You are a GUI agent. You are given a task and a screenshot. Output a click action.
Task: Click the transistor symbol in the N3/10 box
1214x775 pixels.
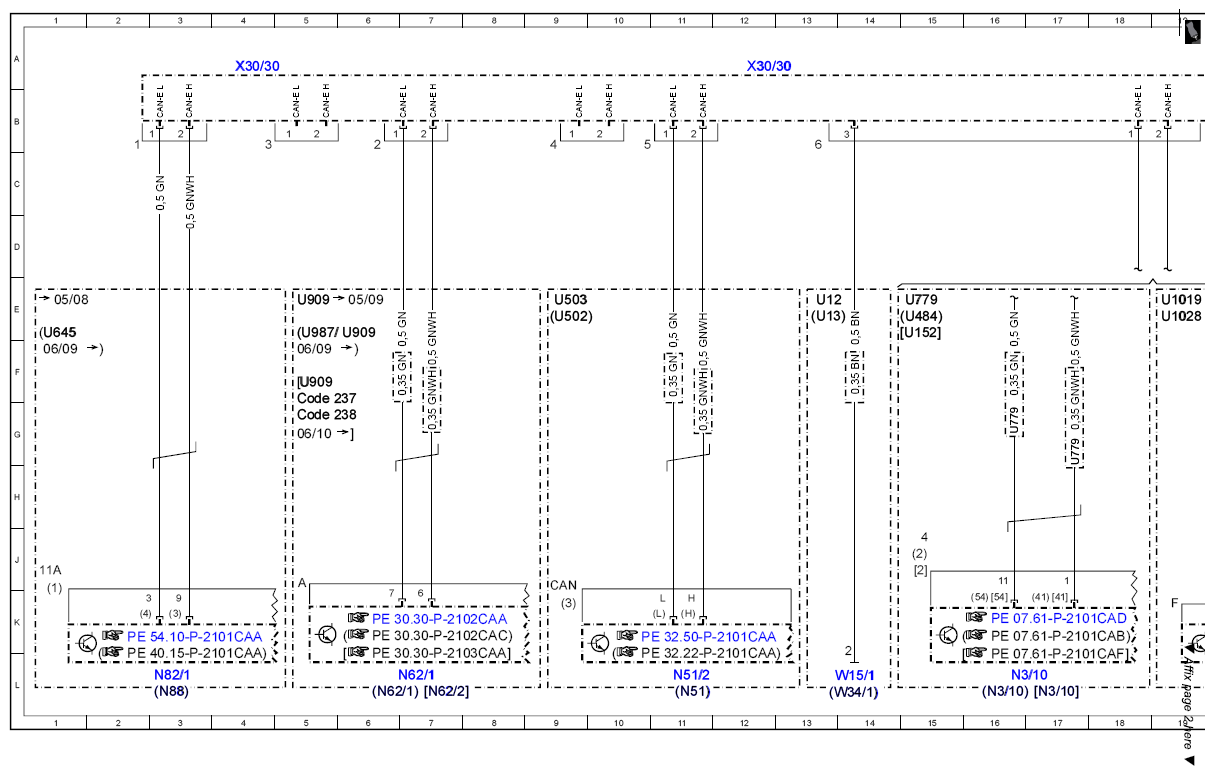[x=948, y=635]
